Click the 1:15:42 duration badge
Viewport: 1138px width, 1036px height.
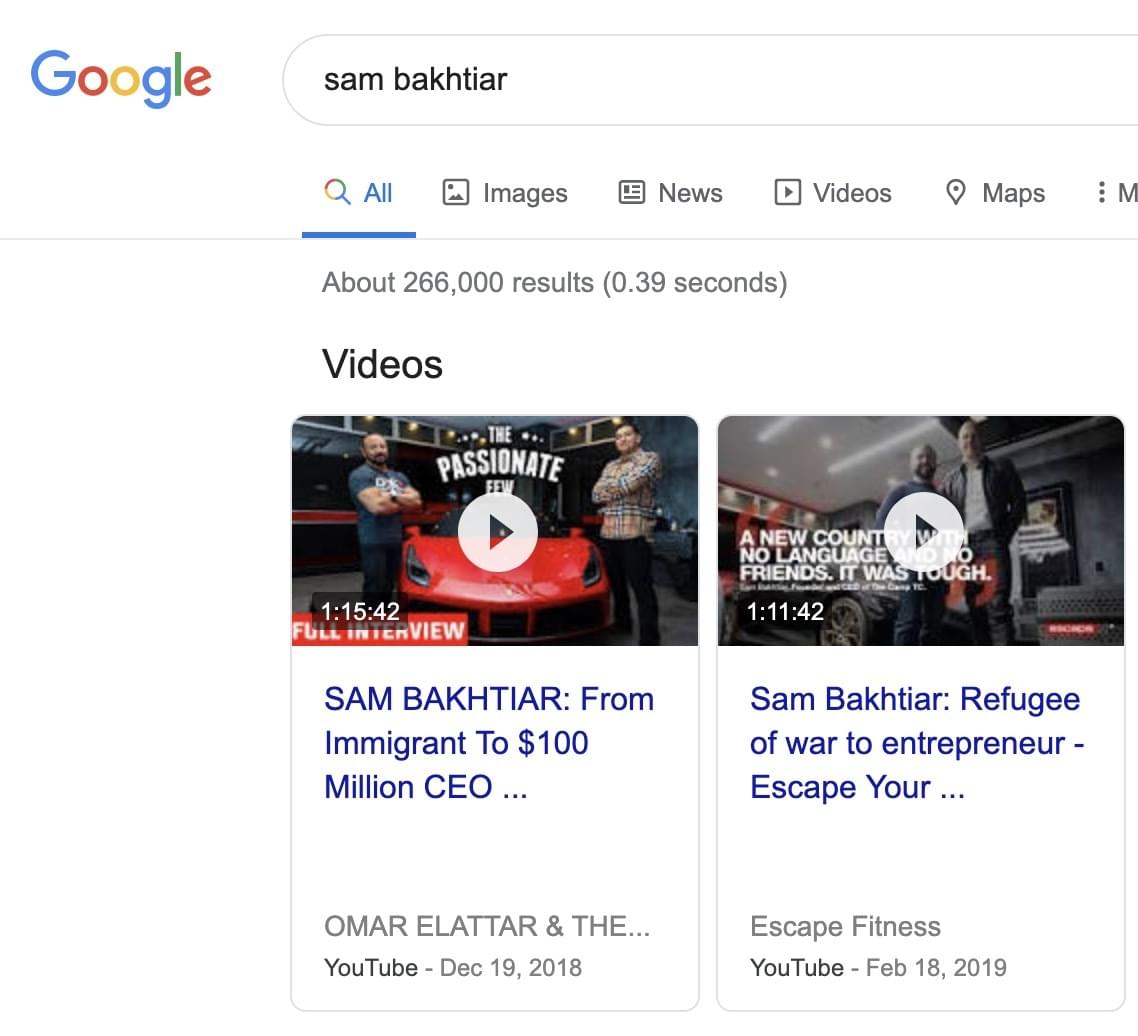pyautogui.click(x=360, y=611)
